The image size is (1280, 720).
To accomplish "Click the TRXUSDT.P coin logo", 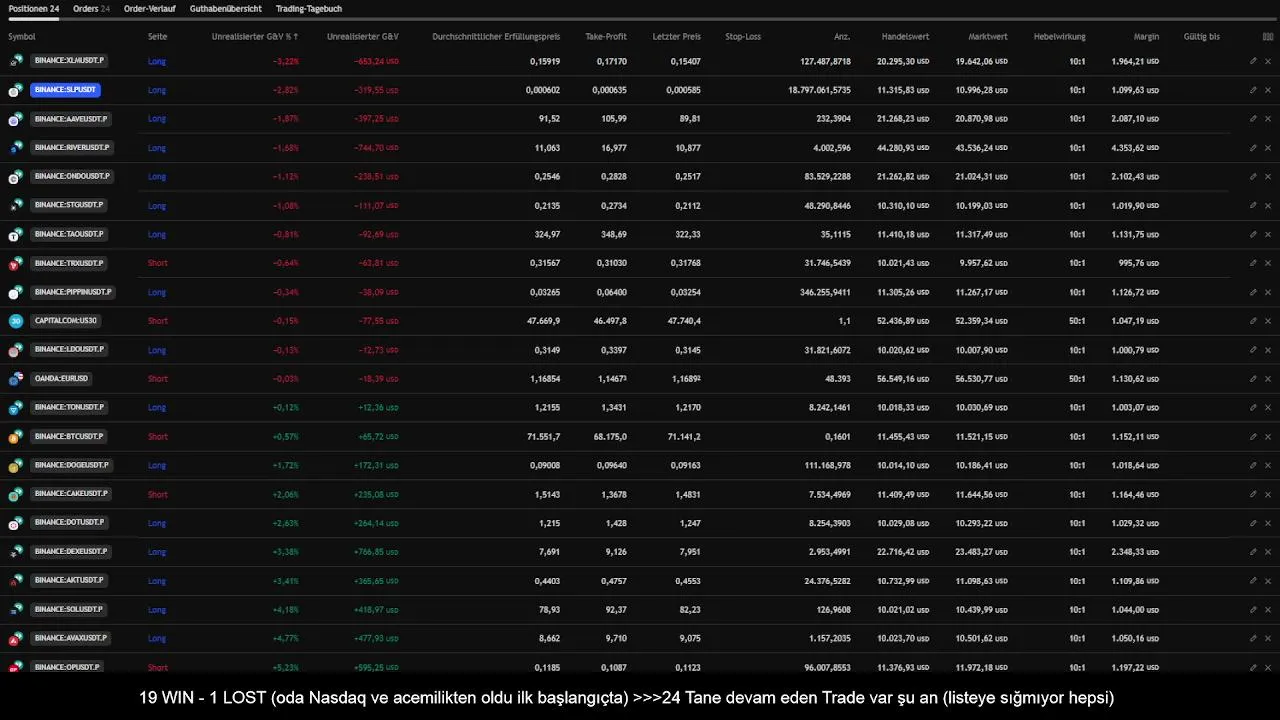I will point(15,264).
